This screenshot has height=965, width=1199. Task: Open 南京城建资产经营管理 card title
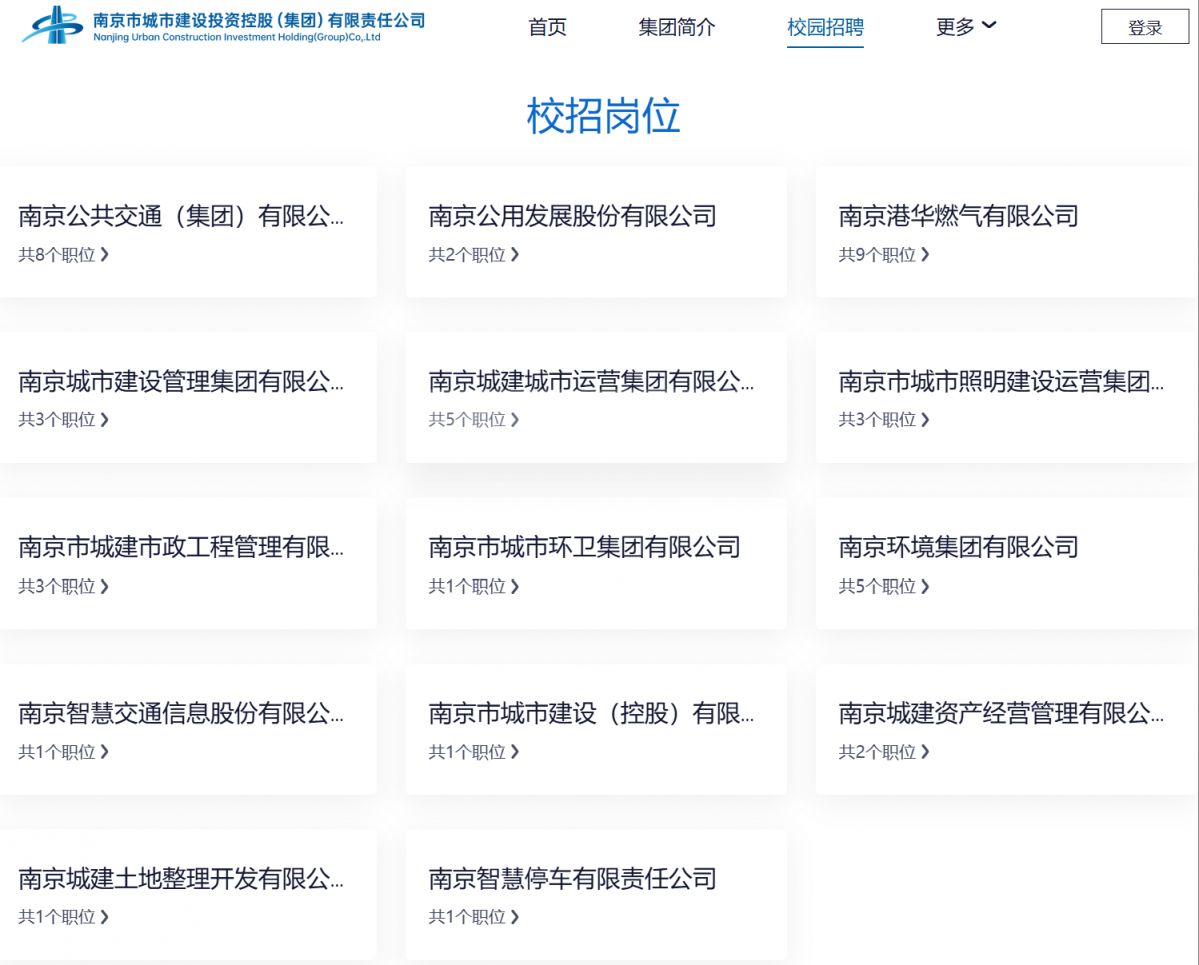[x=1001, y=713]
